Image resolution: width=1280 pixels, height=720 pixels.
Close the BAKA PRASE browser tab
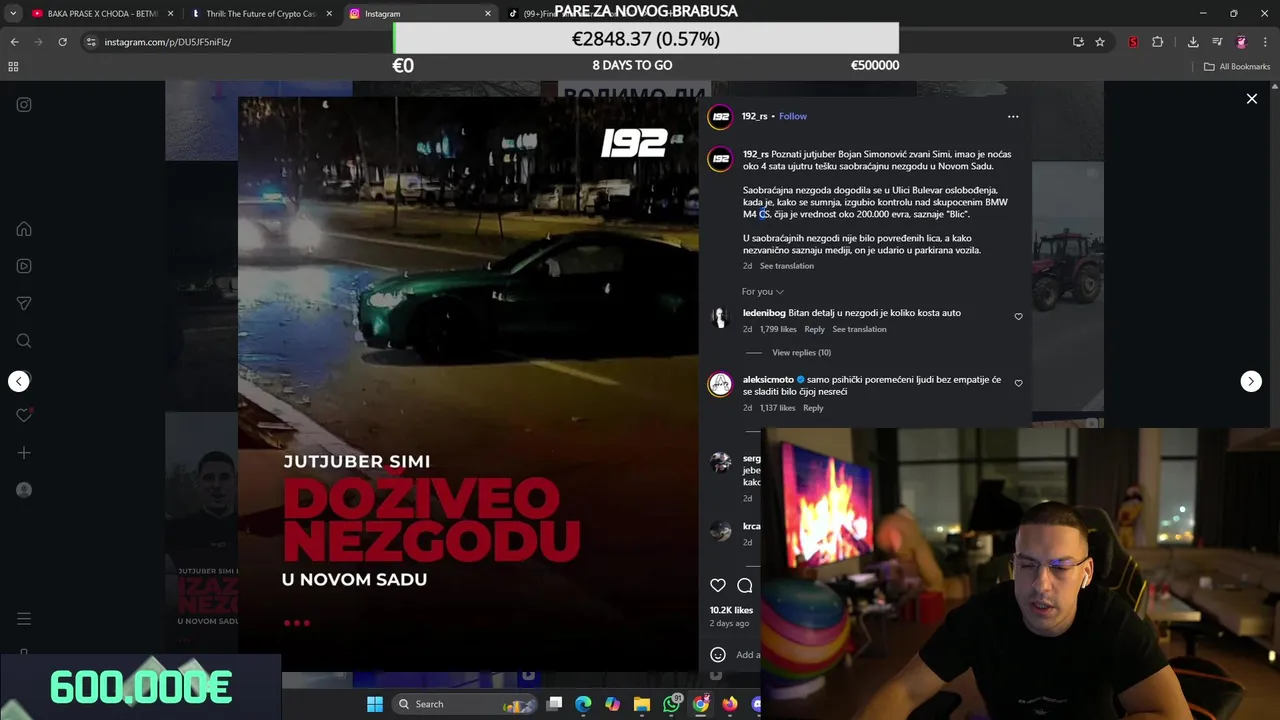click(x=171, y=14)
